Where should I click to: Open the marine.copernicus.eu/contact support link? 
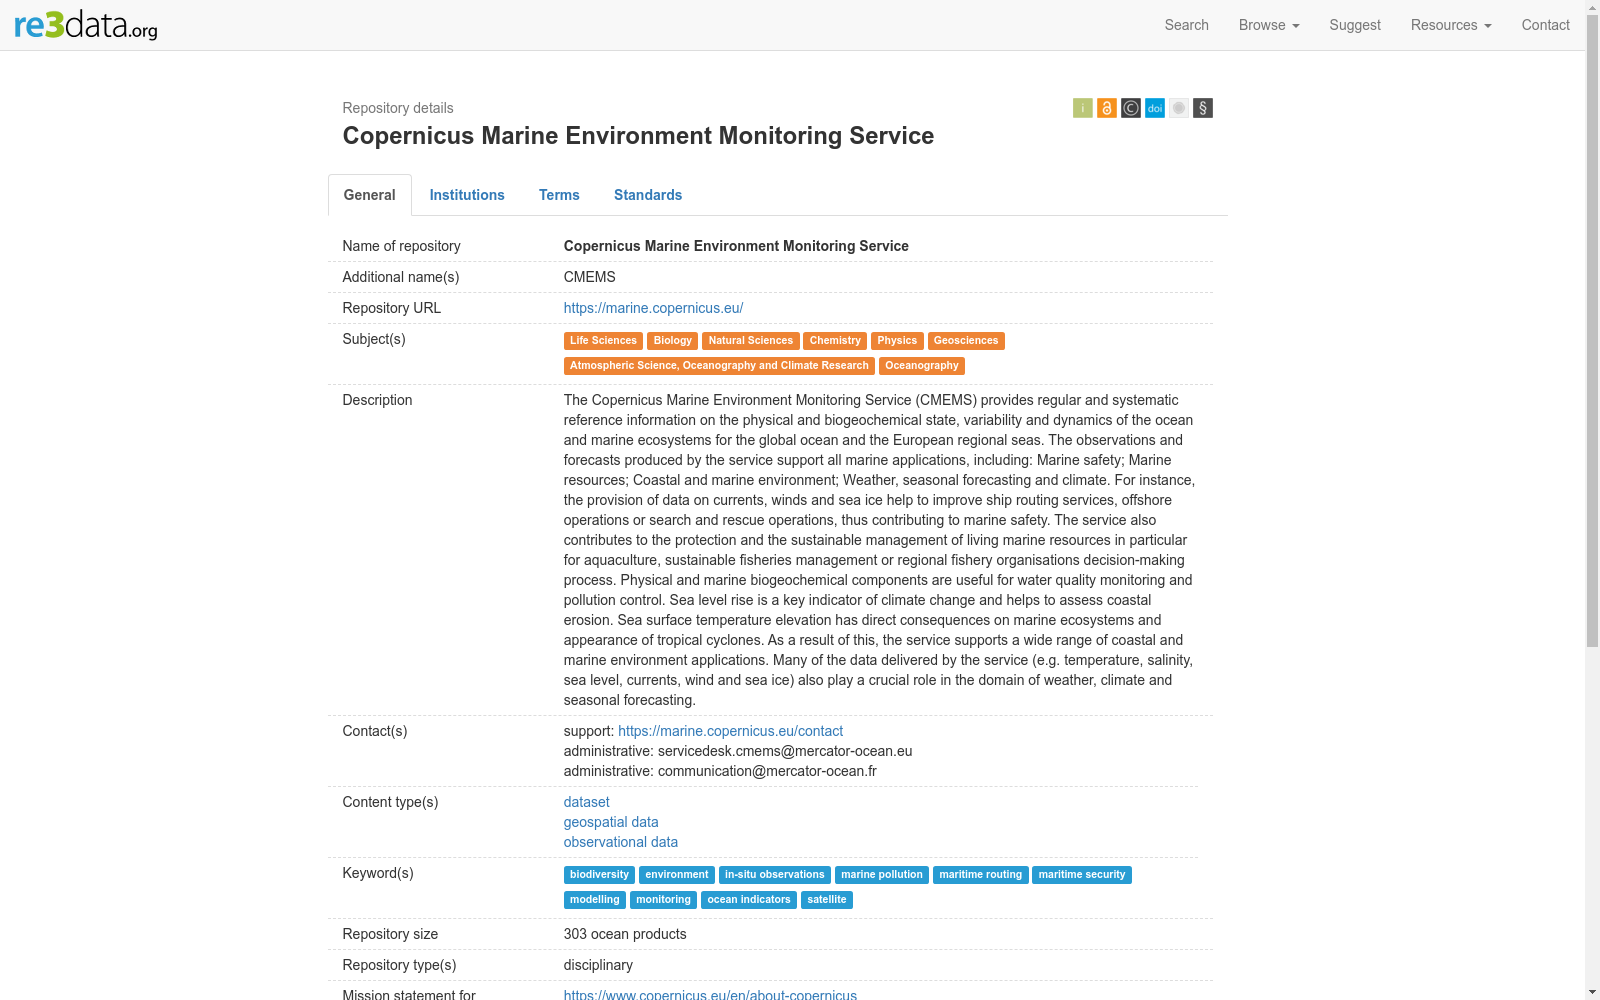[x=730, y=731]
